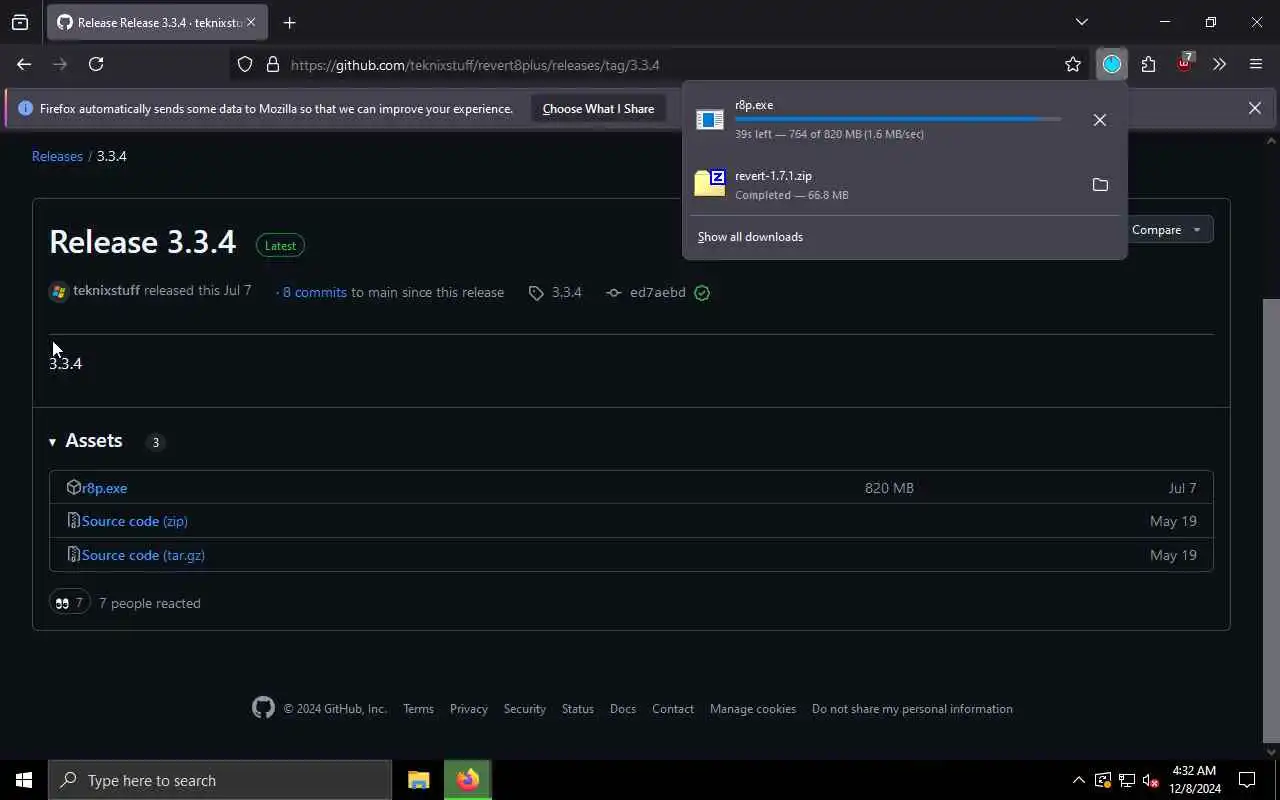Click Show all downloads

(750, 237)
